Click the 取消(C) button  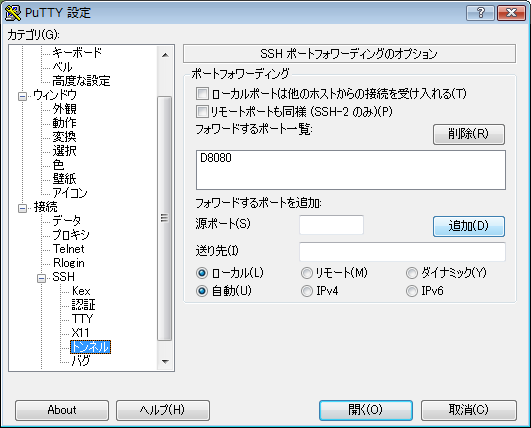(469, 410)
